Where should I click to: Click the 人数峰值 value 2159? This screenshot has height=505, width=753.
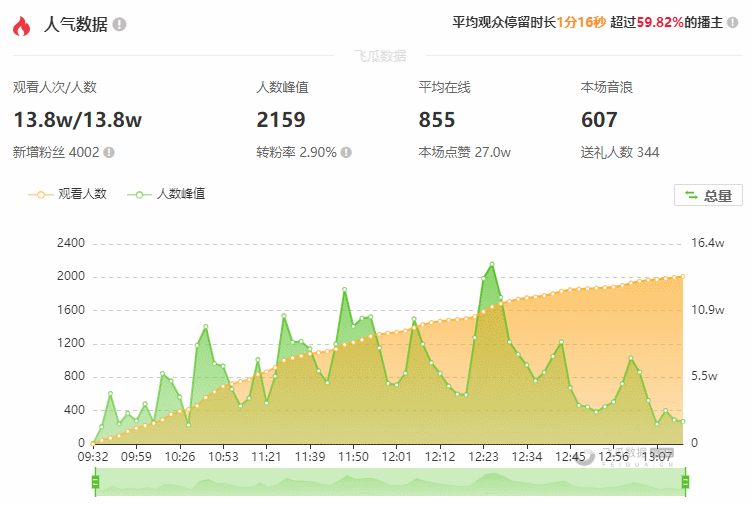coord(281,120)
